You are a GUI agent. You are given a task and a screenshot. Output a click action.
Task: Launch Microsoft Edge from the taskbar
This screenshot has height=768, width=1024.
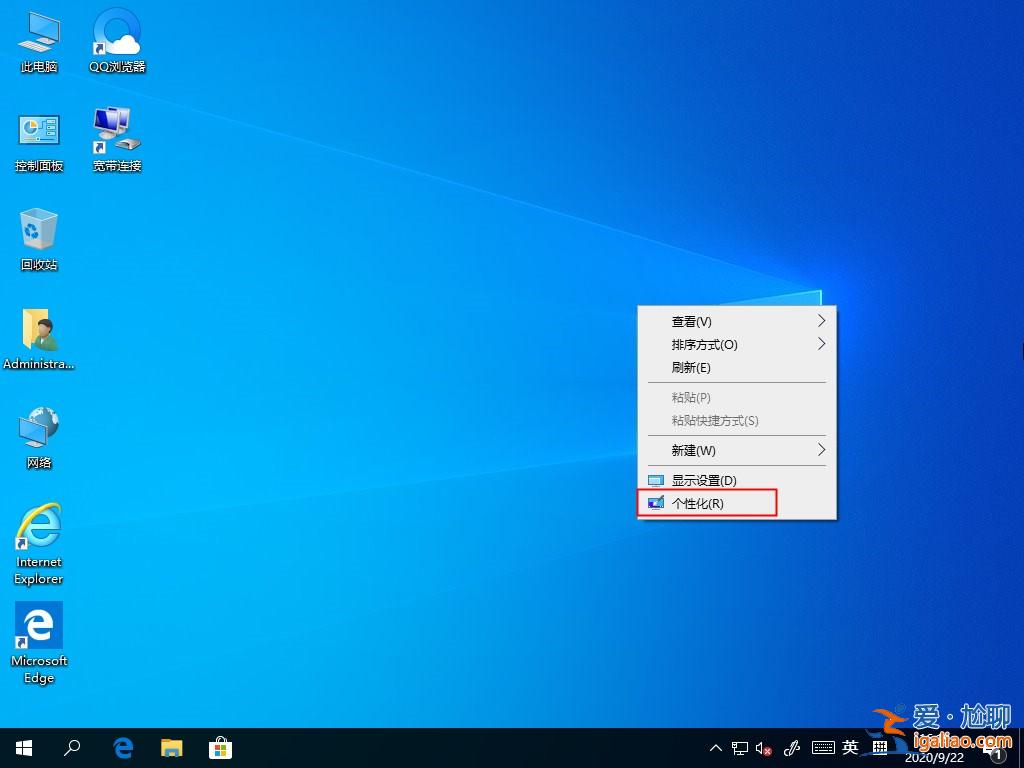click(122, 747)
